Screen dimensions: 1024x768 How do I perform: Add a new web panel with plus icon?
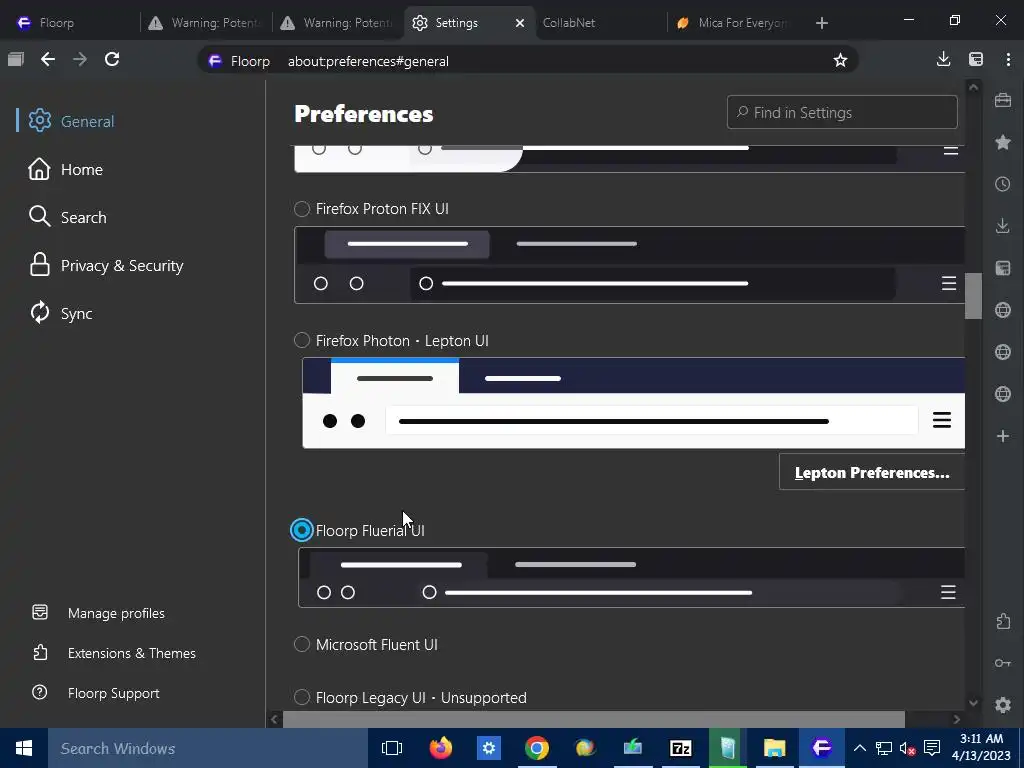pos(1002,436)
